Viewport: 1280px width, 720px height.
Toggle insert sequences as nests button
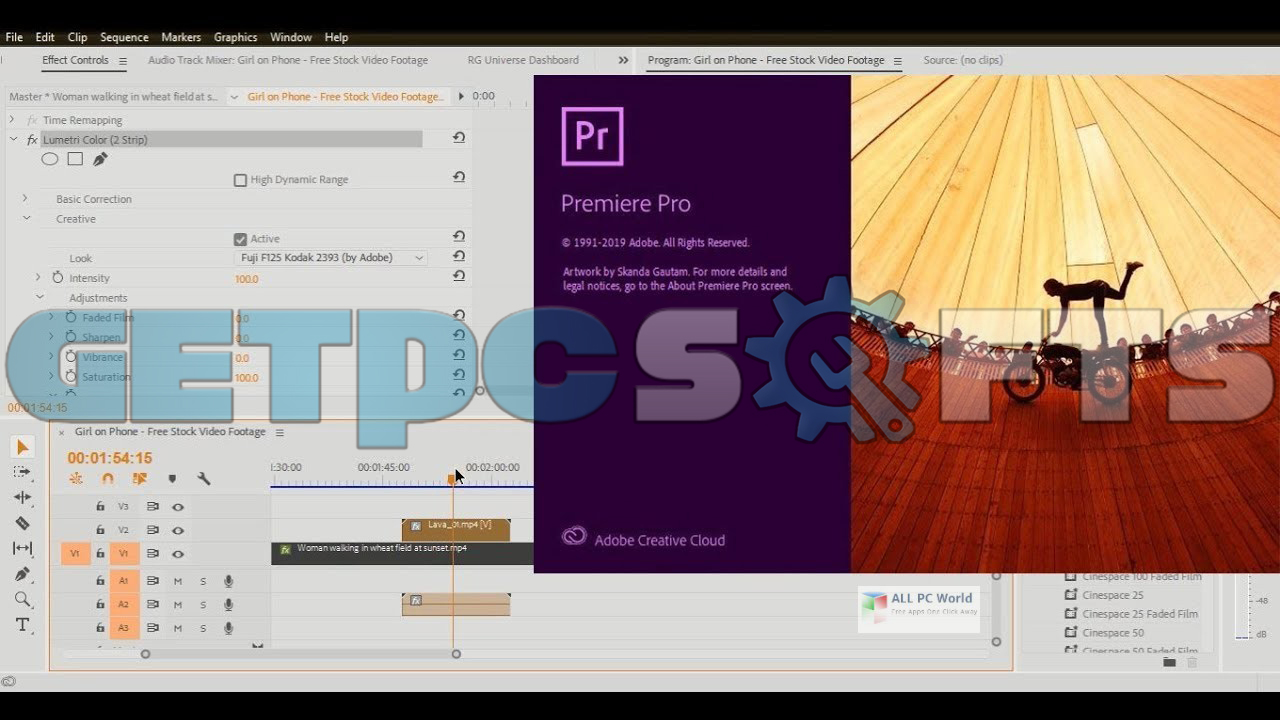click(x=76, y=479)
